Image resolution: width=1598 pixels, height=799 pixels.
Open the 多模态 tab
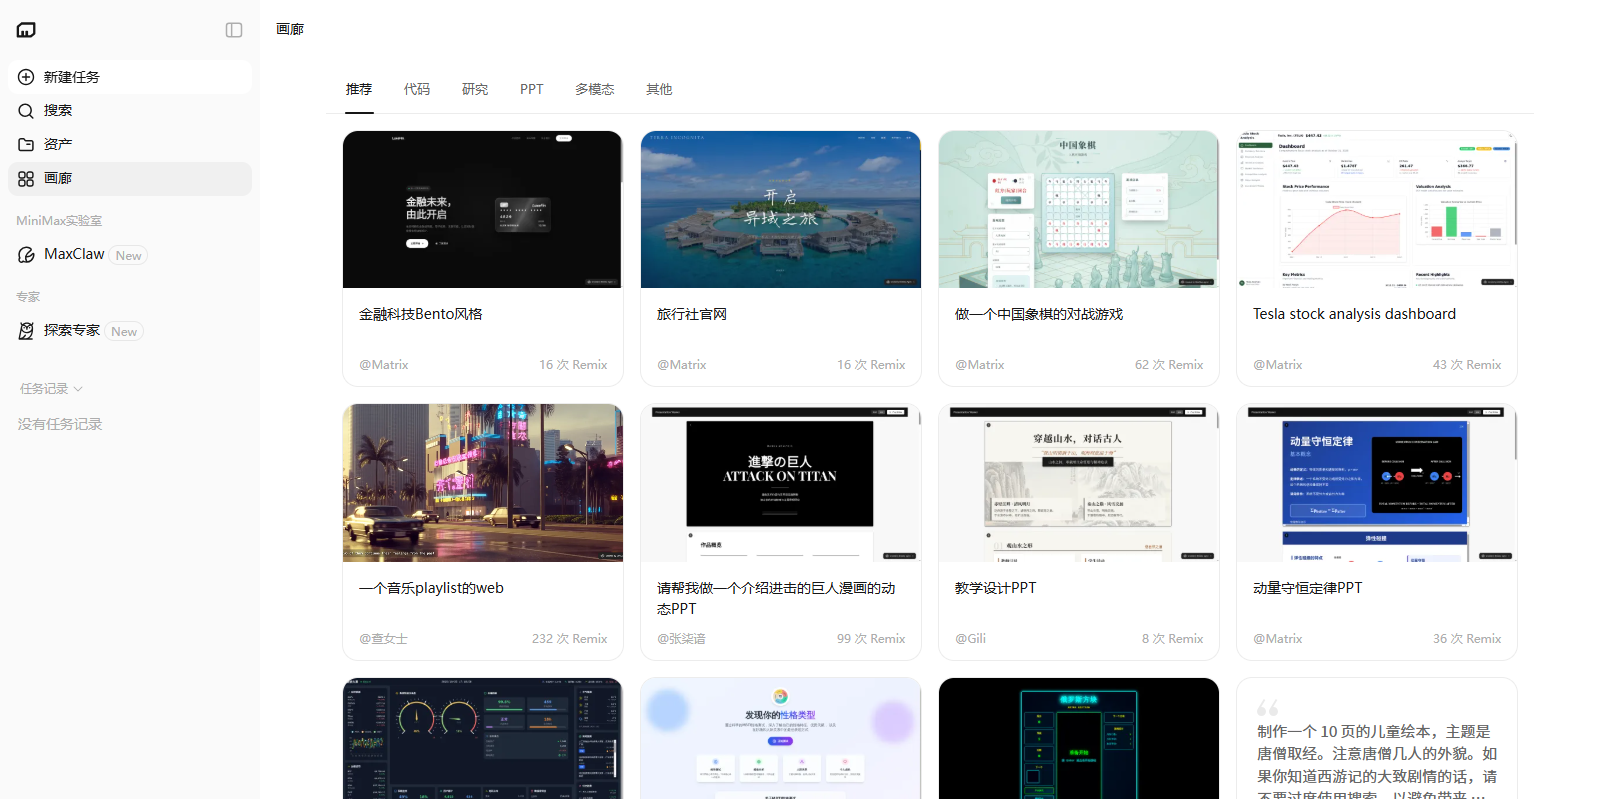(x=594, y=89)
